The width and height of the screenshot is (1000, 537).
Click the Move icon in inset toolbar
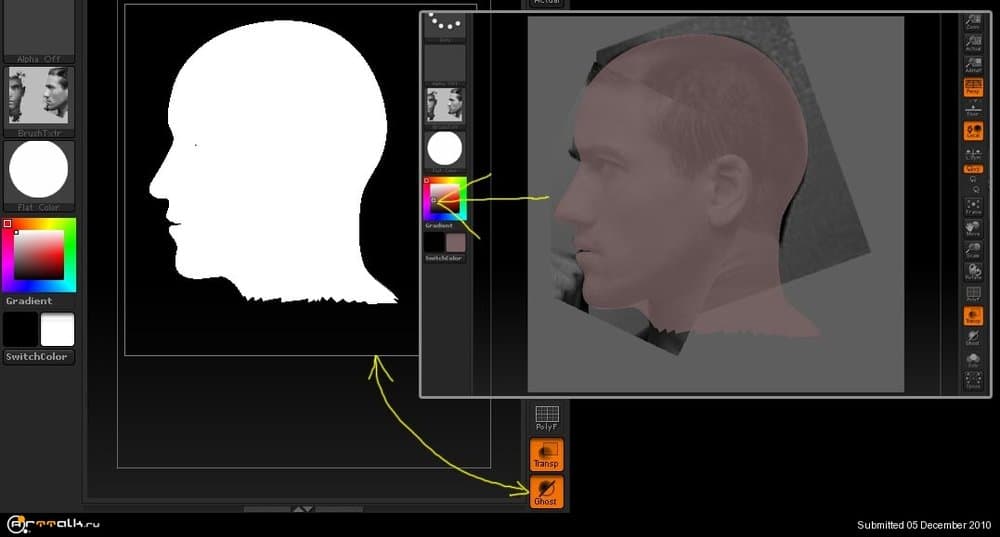pos(973,228)
